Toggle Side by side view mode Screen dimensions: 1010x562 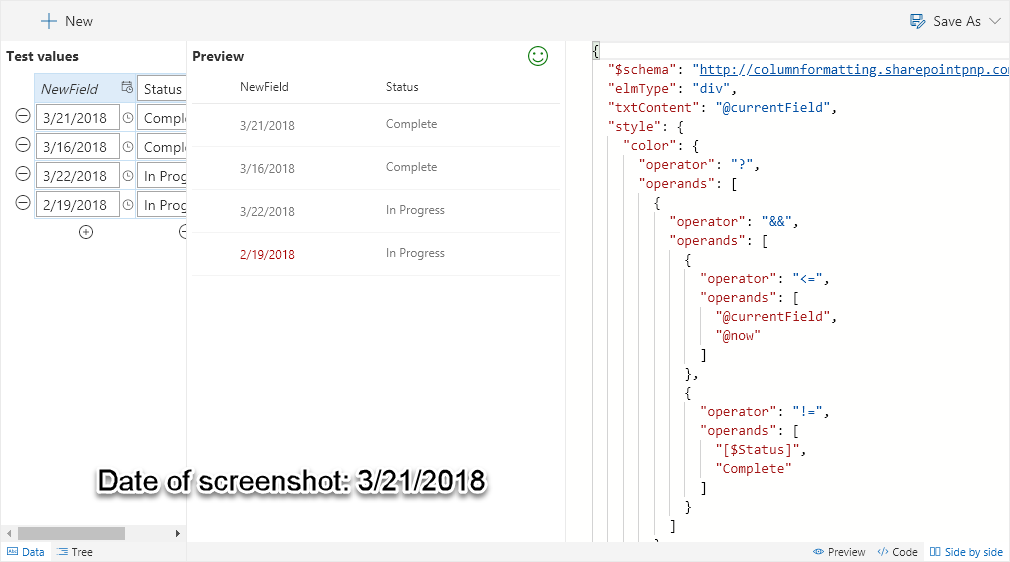pyautogui.click(x=966, y=552)
